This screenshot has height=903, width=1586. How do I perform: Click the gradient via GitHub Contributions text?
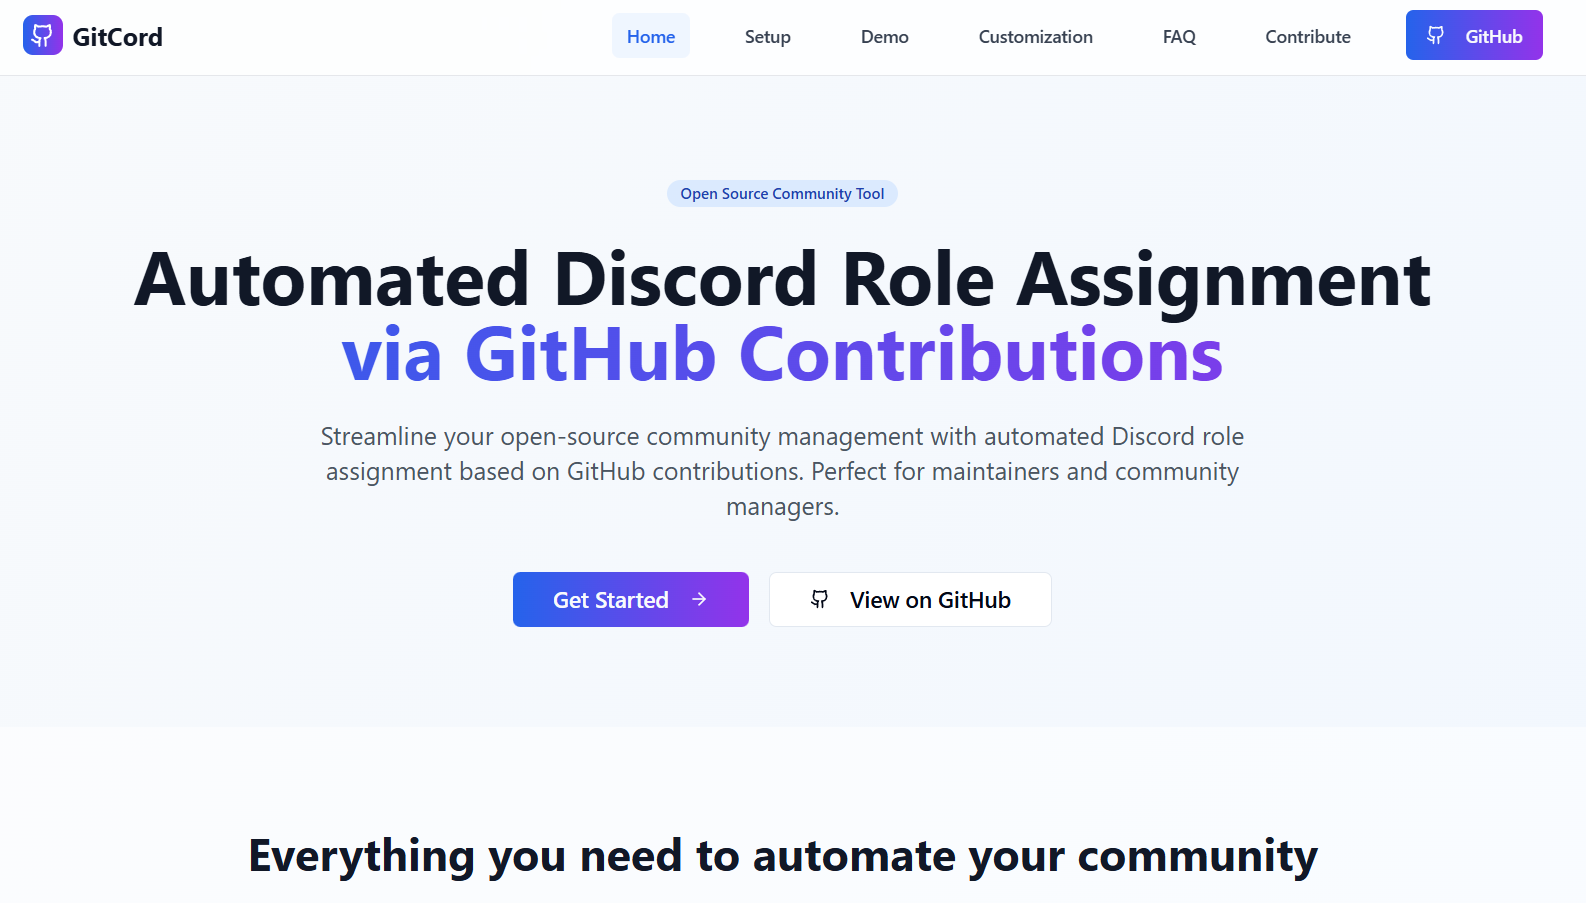point(782,355)
